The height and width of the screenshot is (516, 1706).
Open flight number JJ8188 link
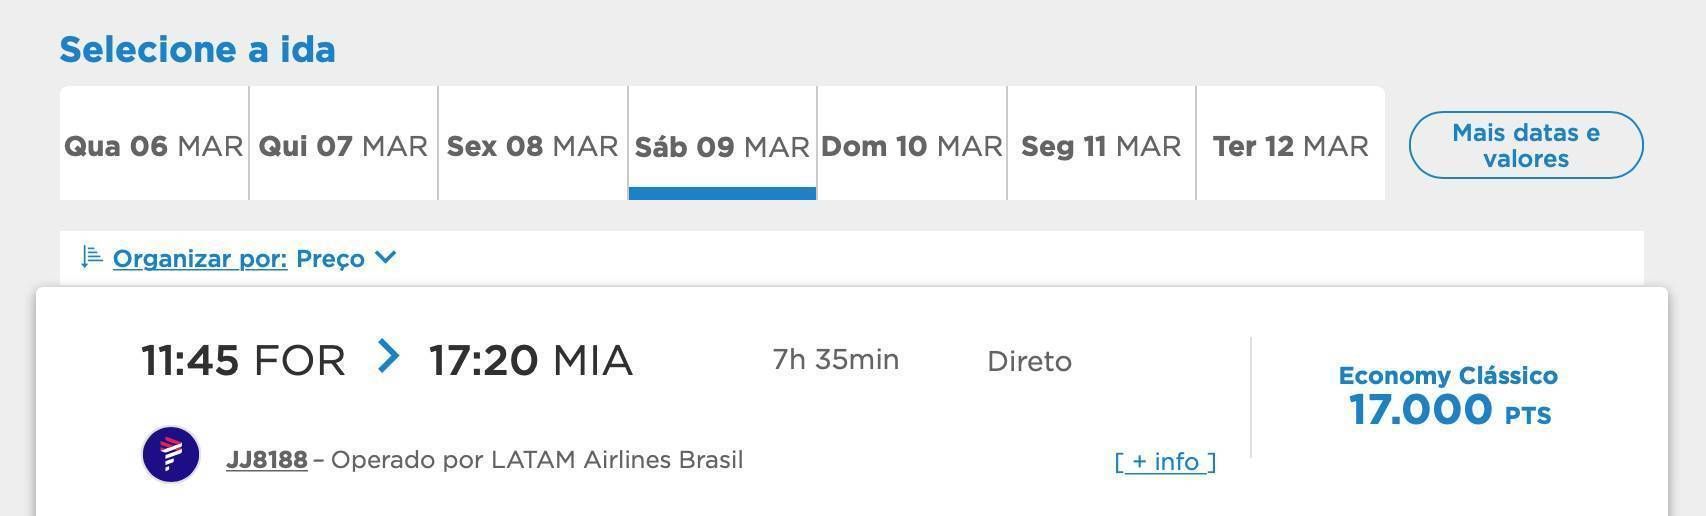click(x=267, y=460)
